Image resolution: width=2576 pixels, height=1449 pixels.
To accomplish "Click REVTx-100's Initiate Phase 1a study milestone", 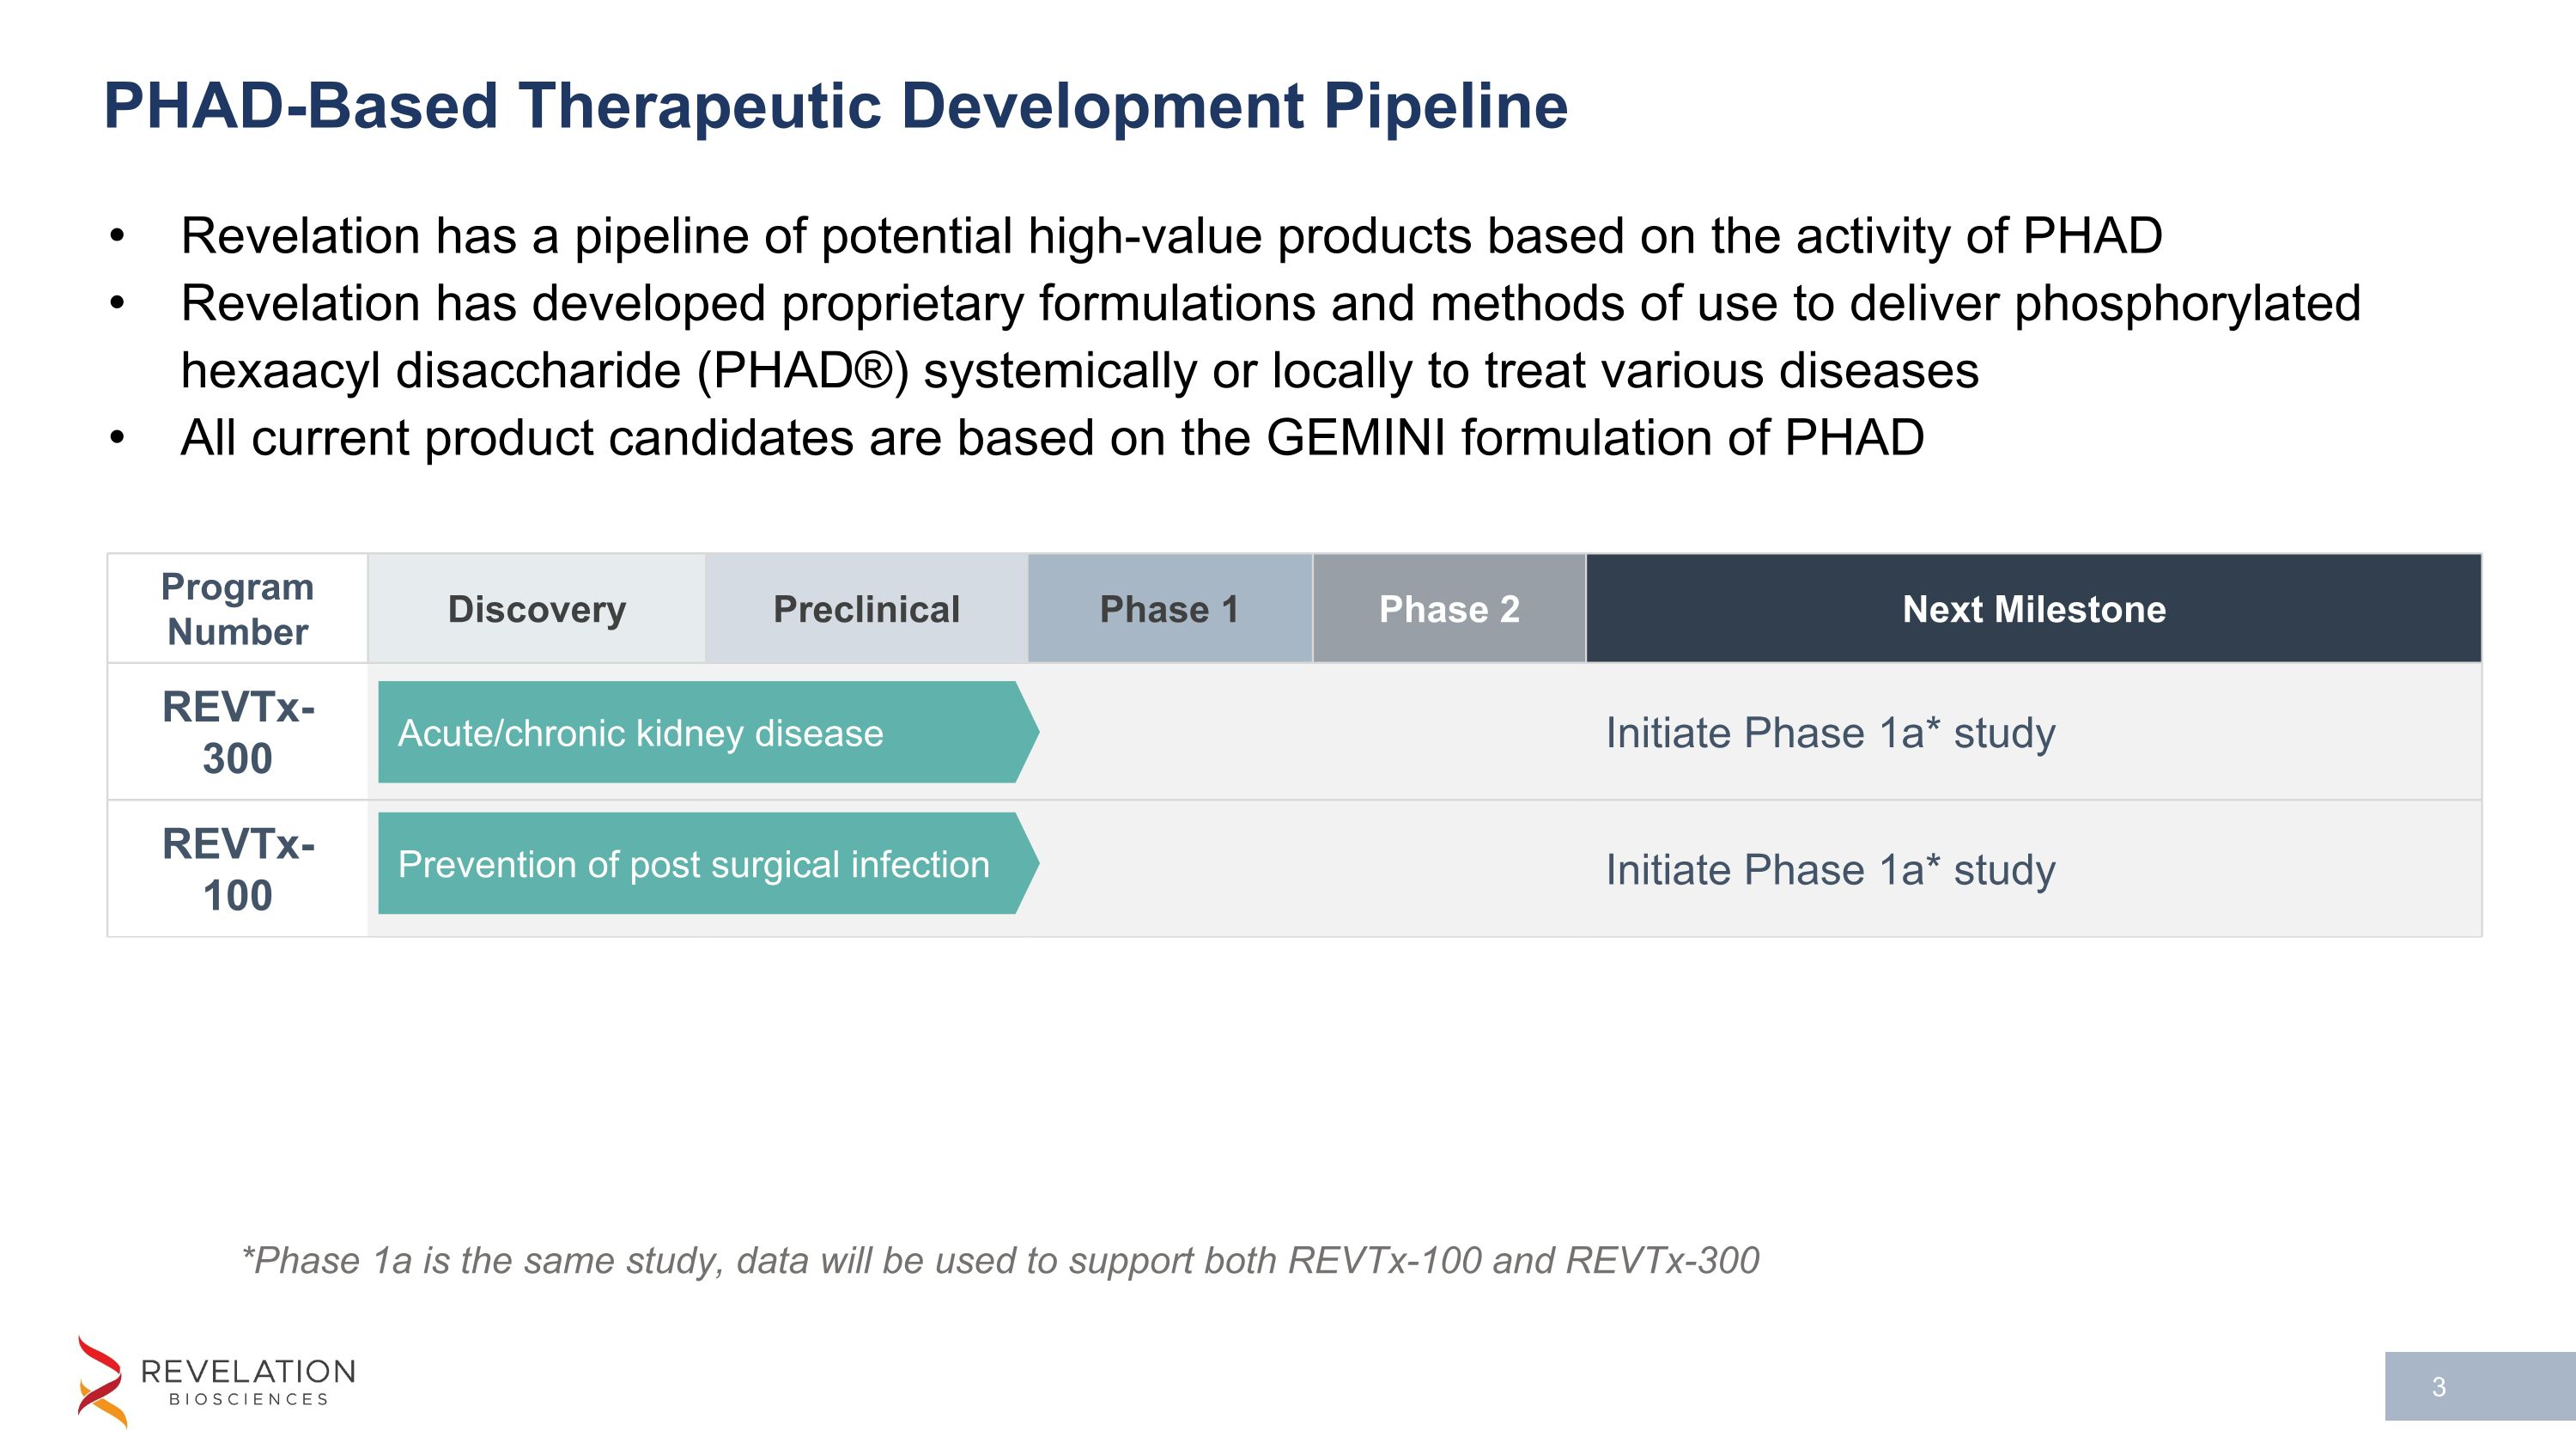I will (1830, 870).
